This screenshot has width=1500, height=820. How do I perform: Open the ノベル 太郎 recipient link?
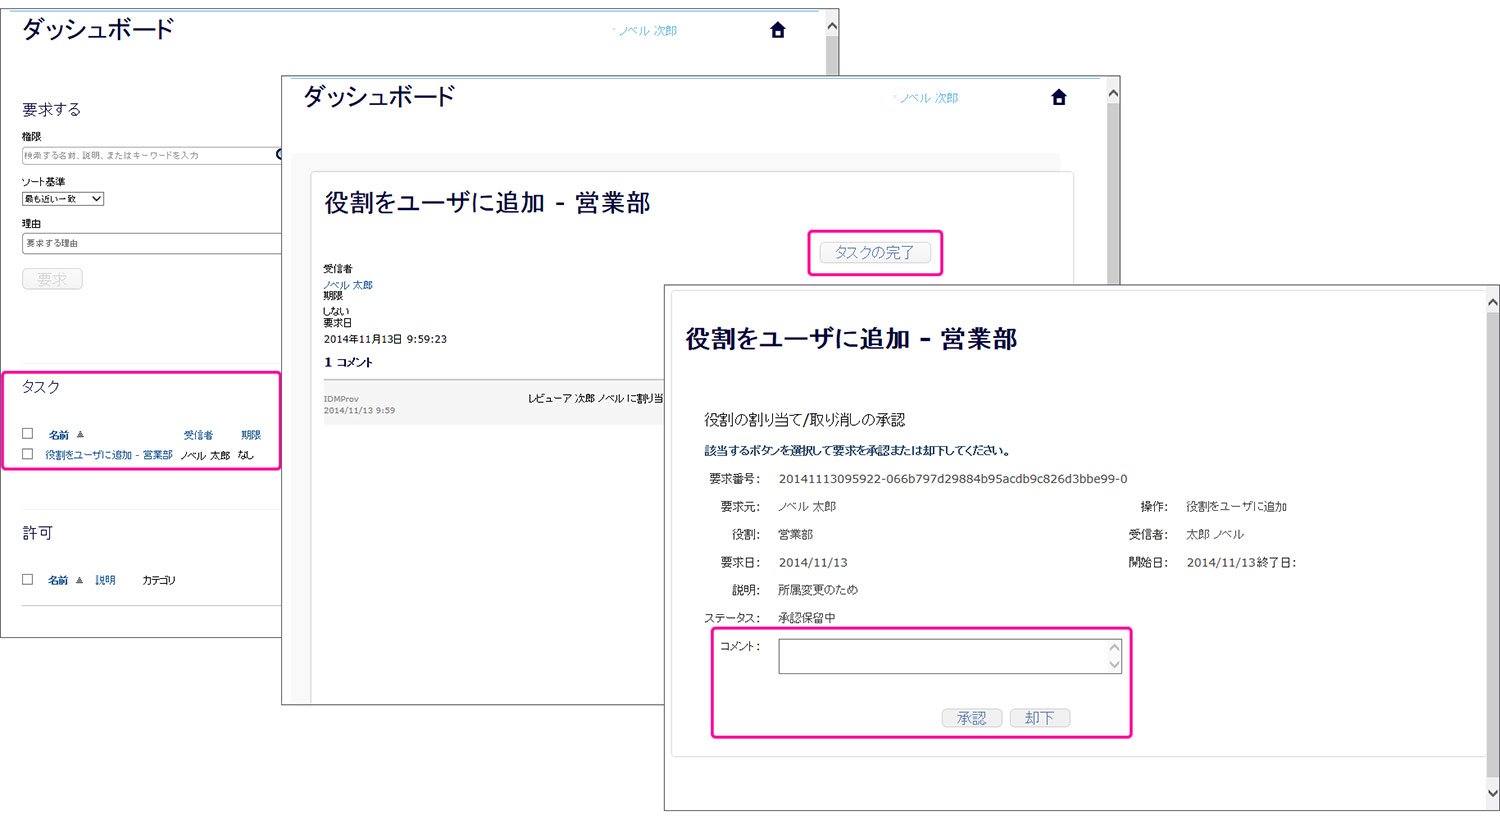(x=348, y=285)
